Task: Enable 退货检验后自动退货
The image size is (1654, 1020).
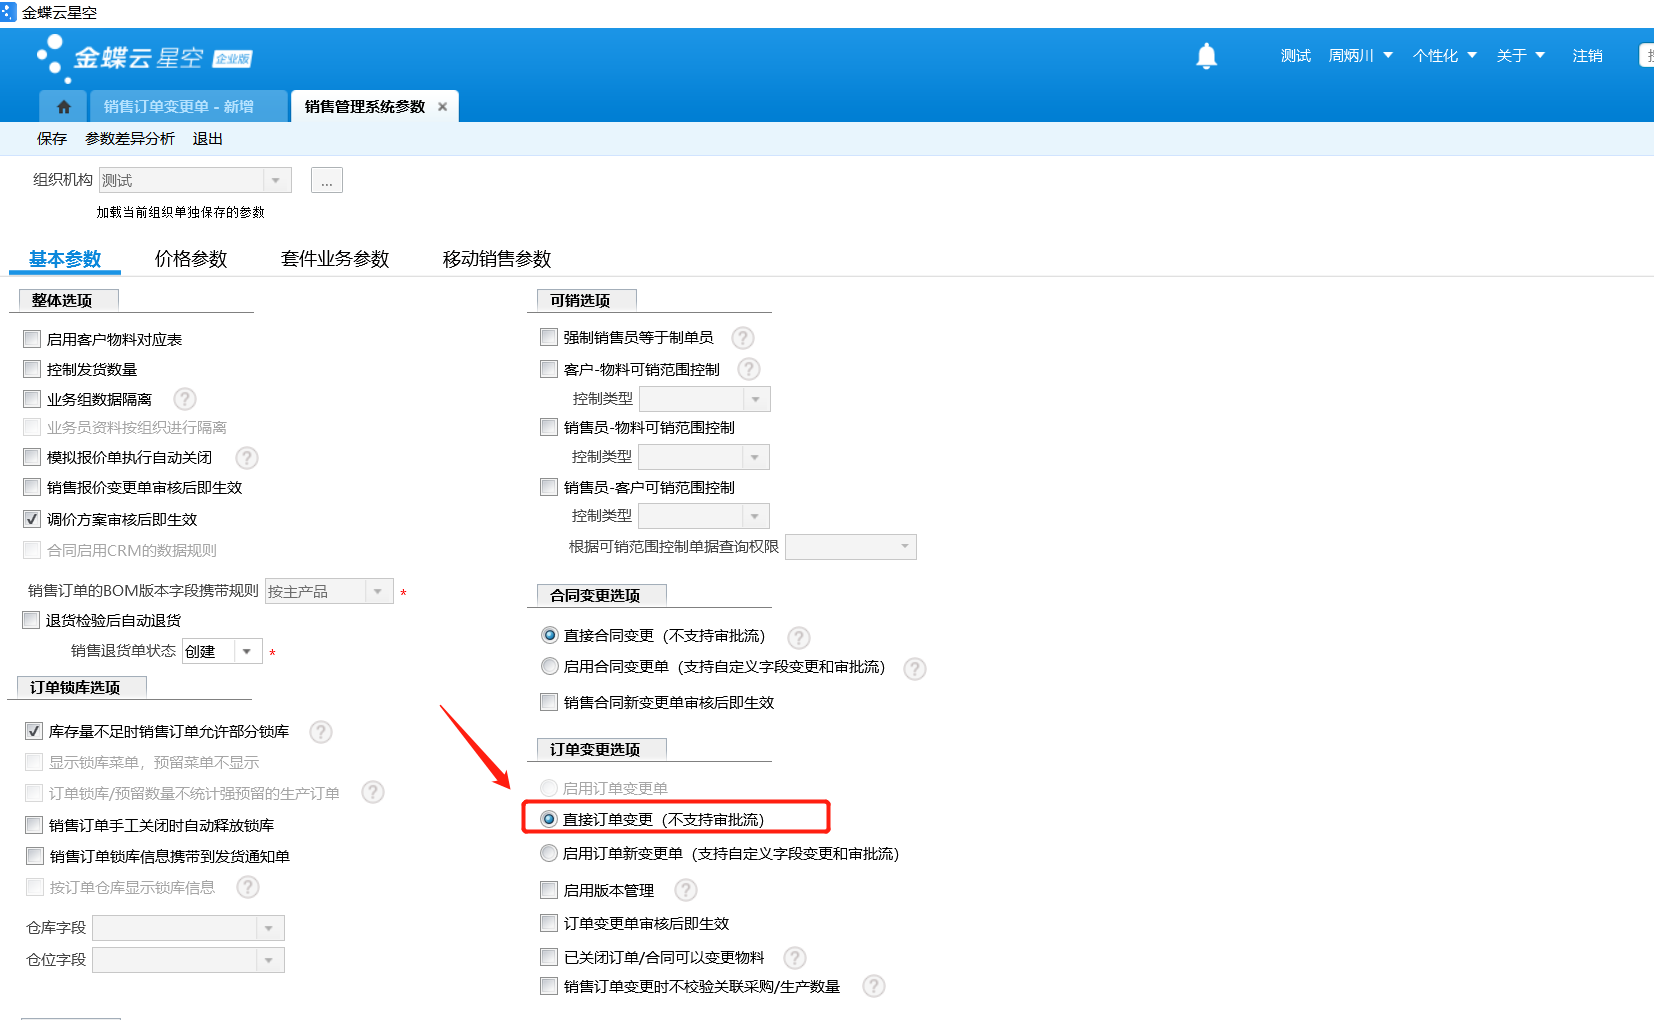Action: point(31,620)
